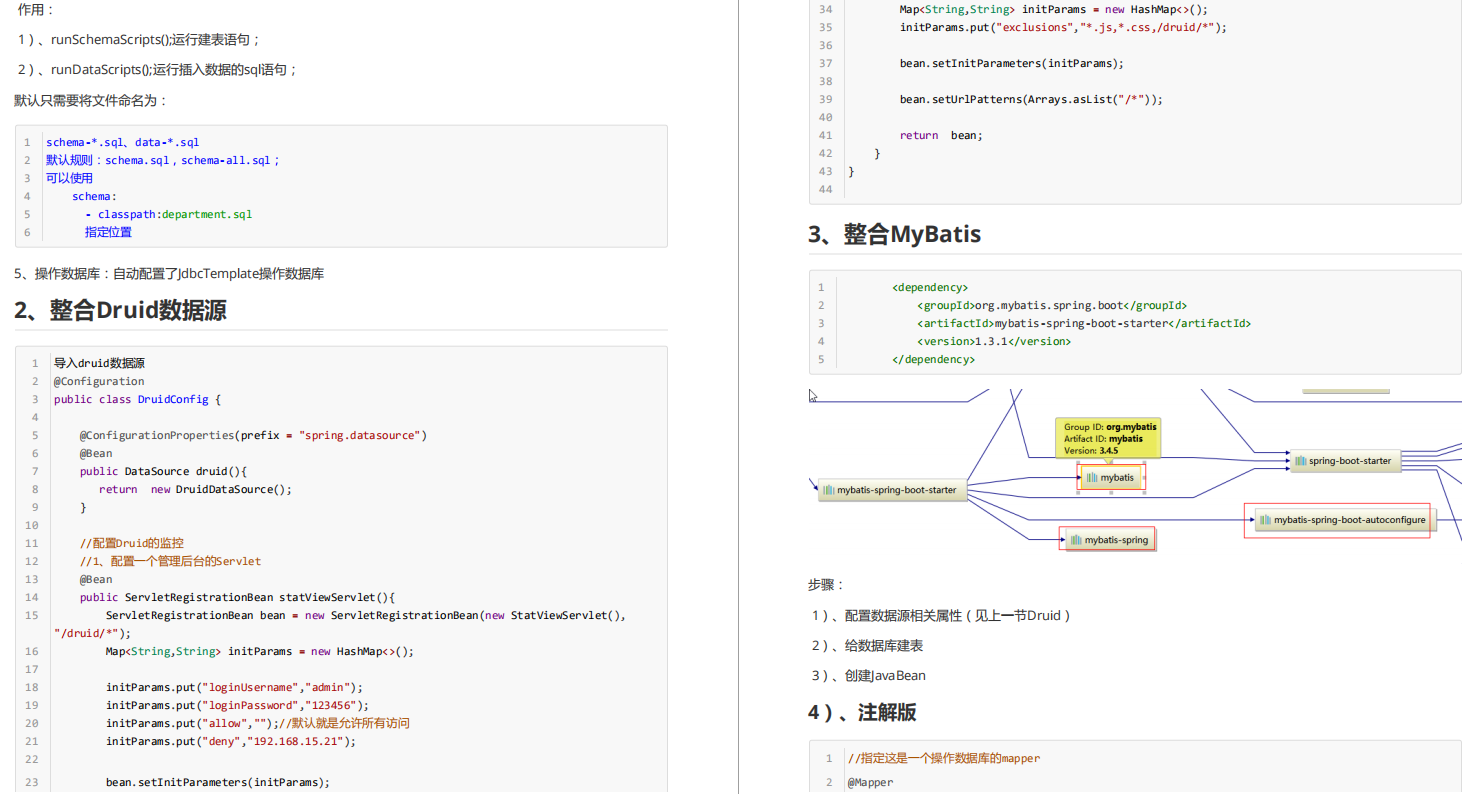1472x794 pixels.
Task: Click the library icon on mybatis node
Action: point(1091,478)
